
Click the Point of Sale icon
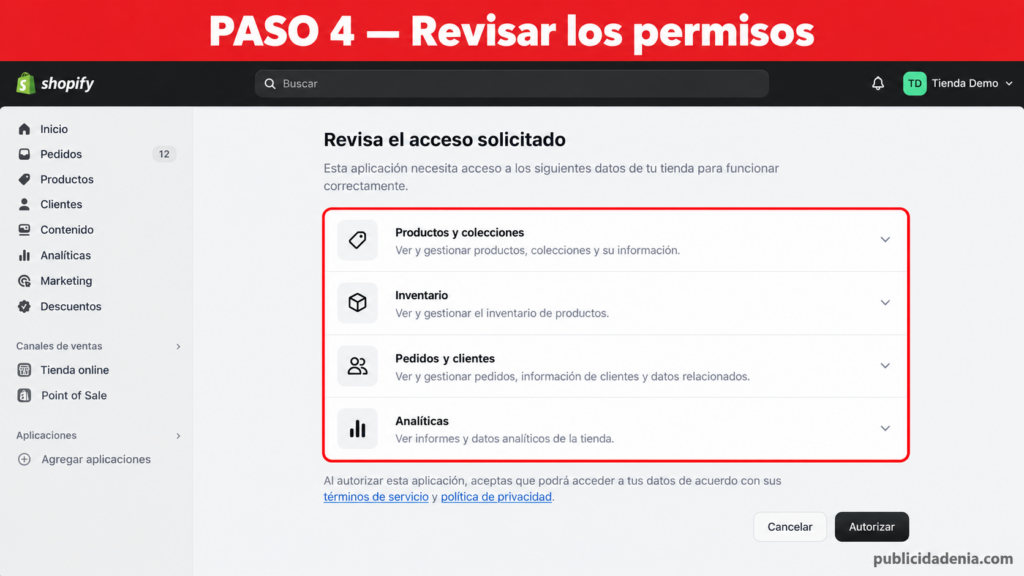pyautogui.click(x=24, y=395)
